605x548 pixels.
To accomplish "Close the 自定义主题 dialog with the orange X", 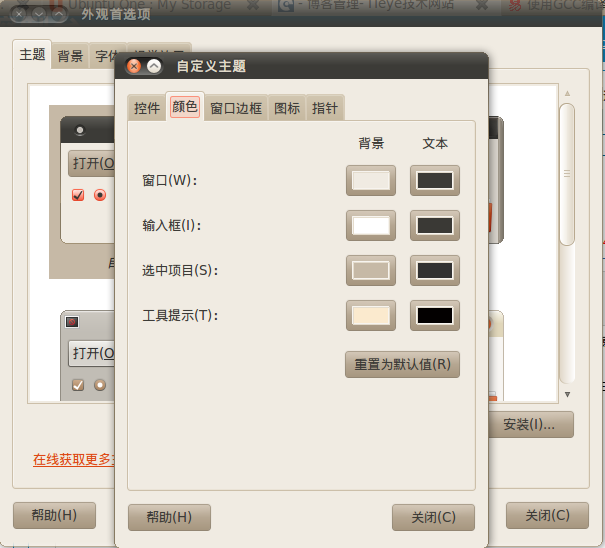I will coord(134,66).
